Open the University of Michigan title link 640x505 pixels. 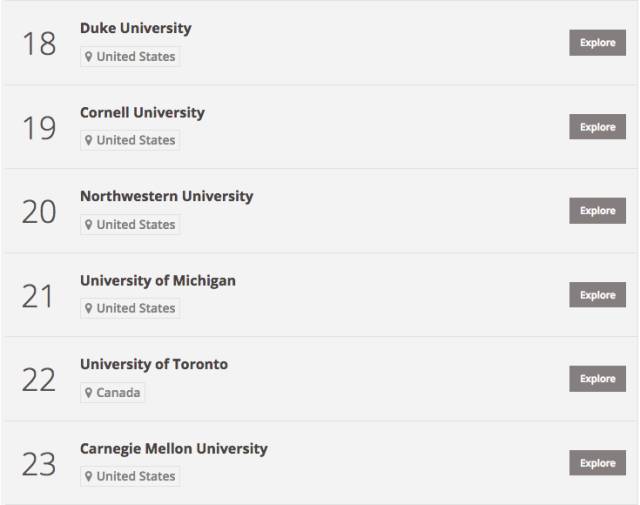(x=158, y=281)
